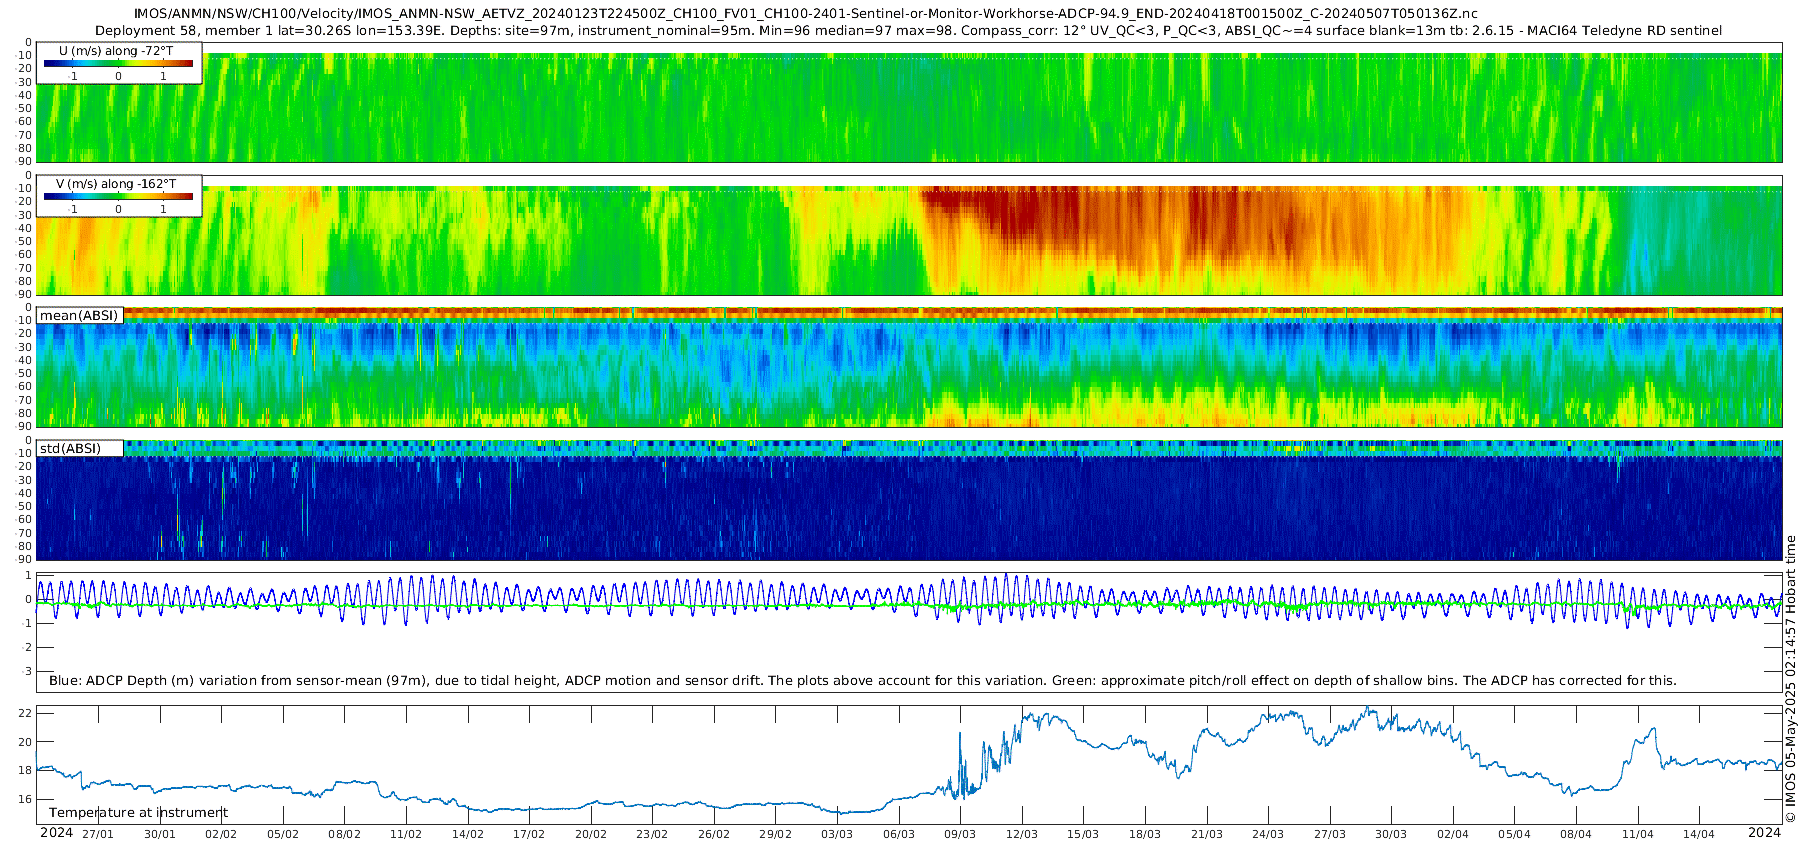Click the 'Temperature at instrument' label
Viewport: 1800px width, 850px height.
[138, 813]
